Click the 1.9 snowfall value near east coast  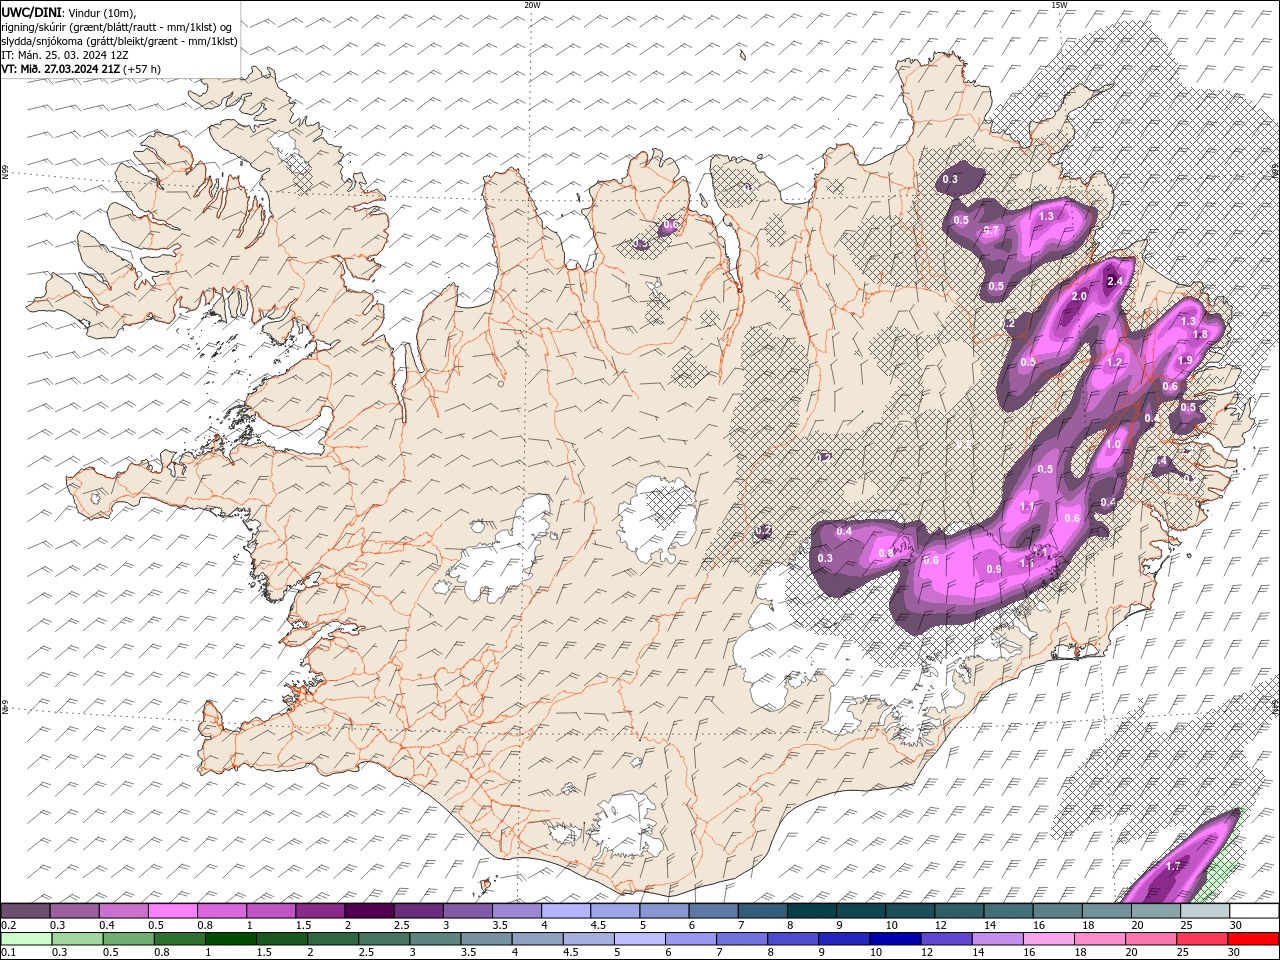tap(1185, 361)
